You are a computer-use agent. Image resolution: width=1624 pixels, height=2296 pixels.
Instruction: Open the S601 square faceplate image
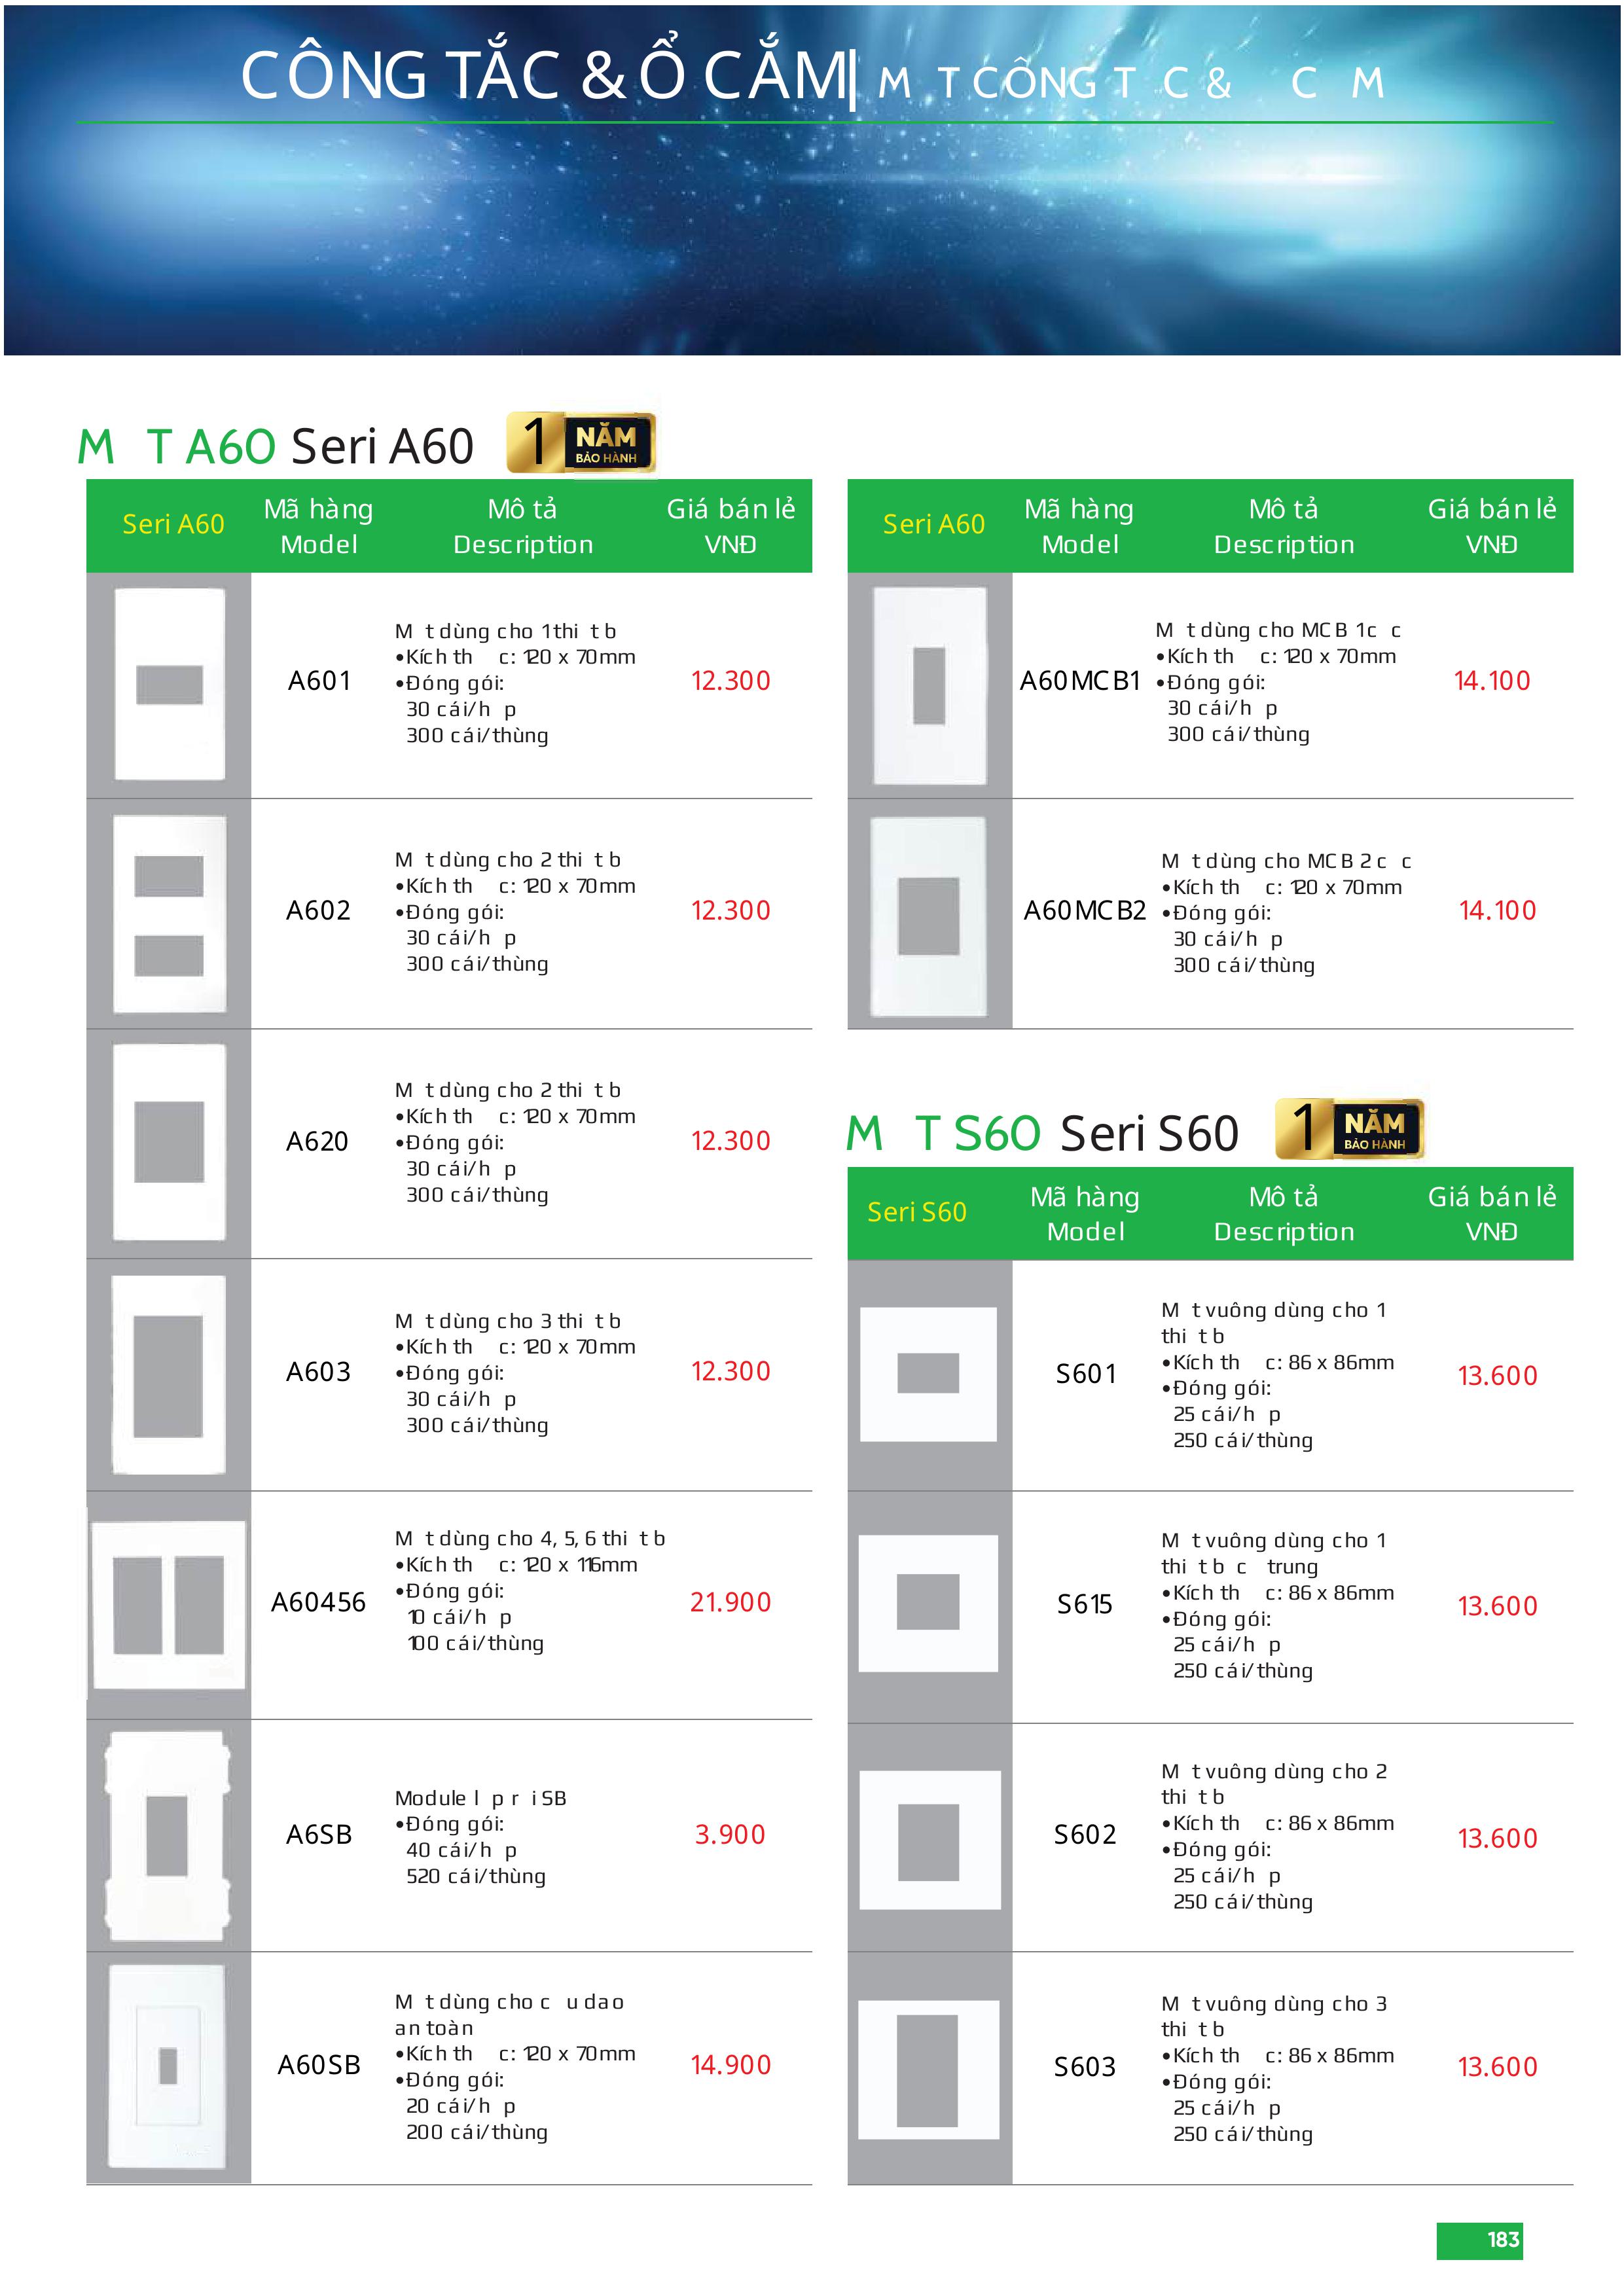[x=928, y=1373]
